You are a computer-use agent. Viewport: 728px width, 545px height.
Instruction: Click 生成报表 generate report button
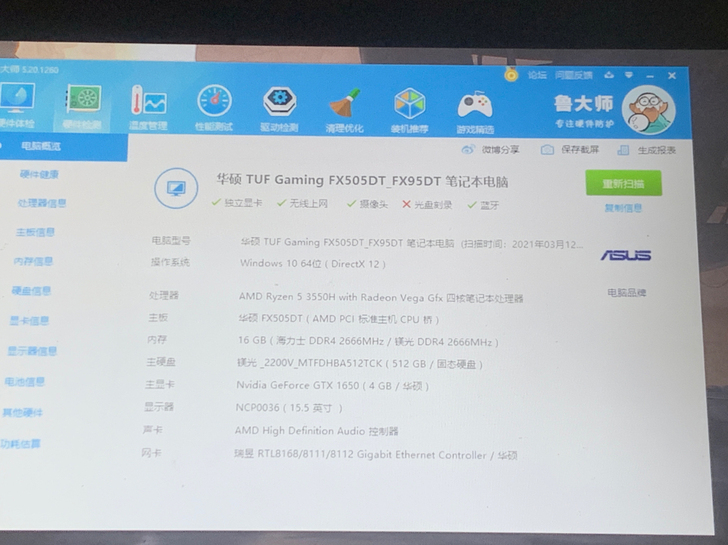tap(647, 150)
